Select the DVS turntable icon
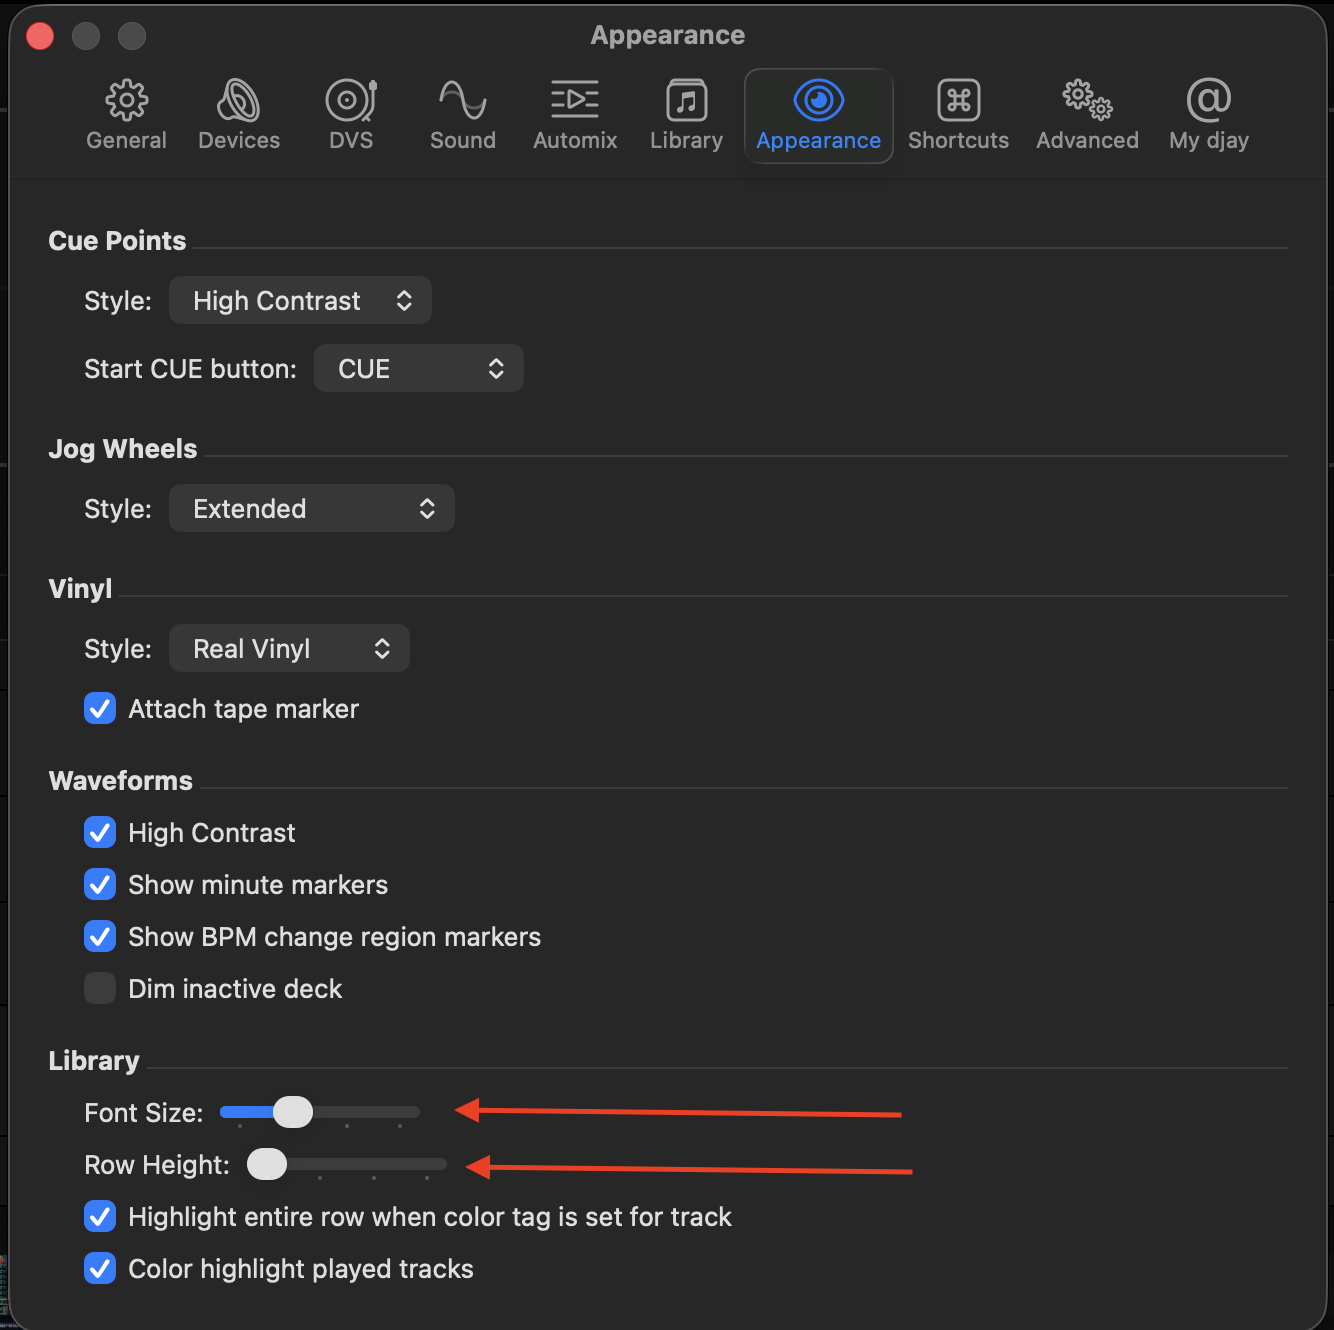1334x1330 pixels. [351, 100]
